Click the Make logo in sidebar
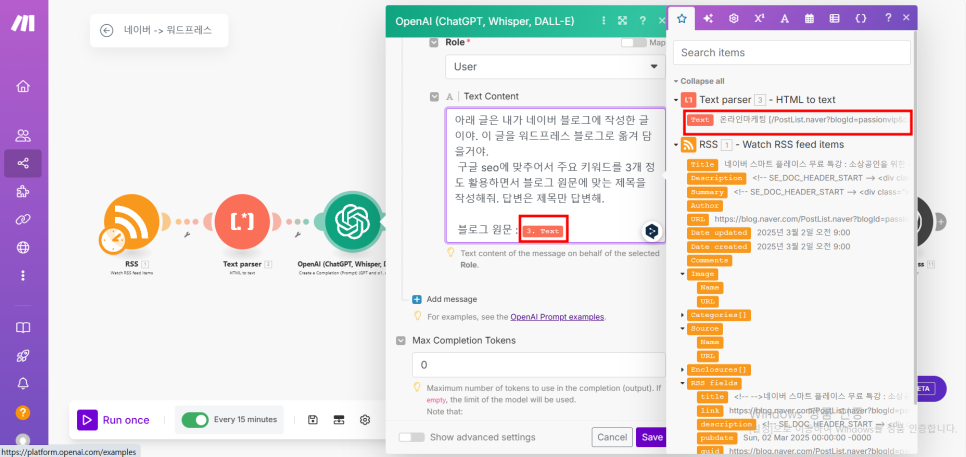 point(23,23)
